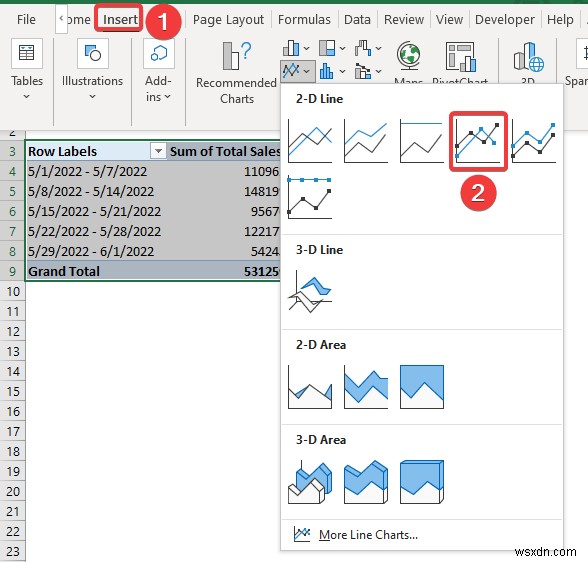The image size is (588, 562).
Task: Open the Illustrations shapes icon
Action: click(93, 53)
